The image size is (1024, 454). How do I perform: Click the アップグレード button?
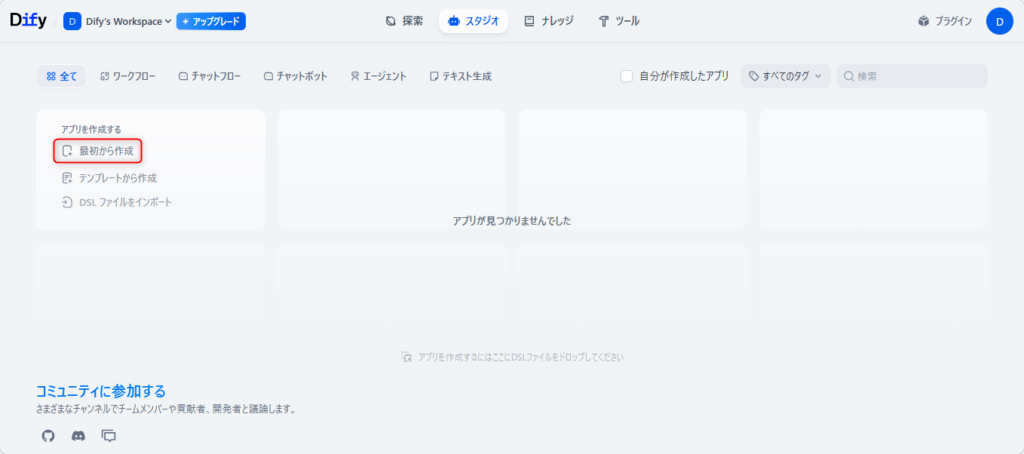(x=211, y=21)
